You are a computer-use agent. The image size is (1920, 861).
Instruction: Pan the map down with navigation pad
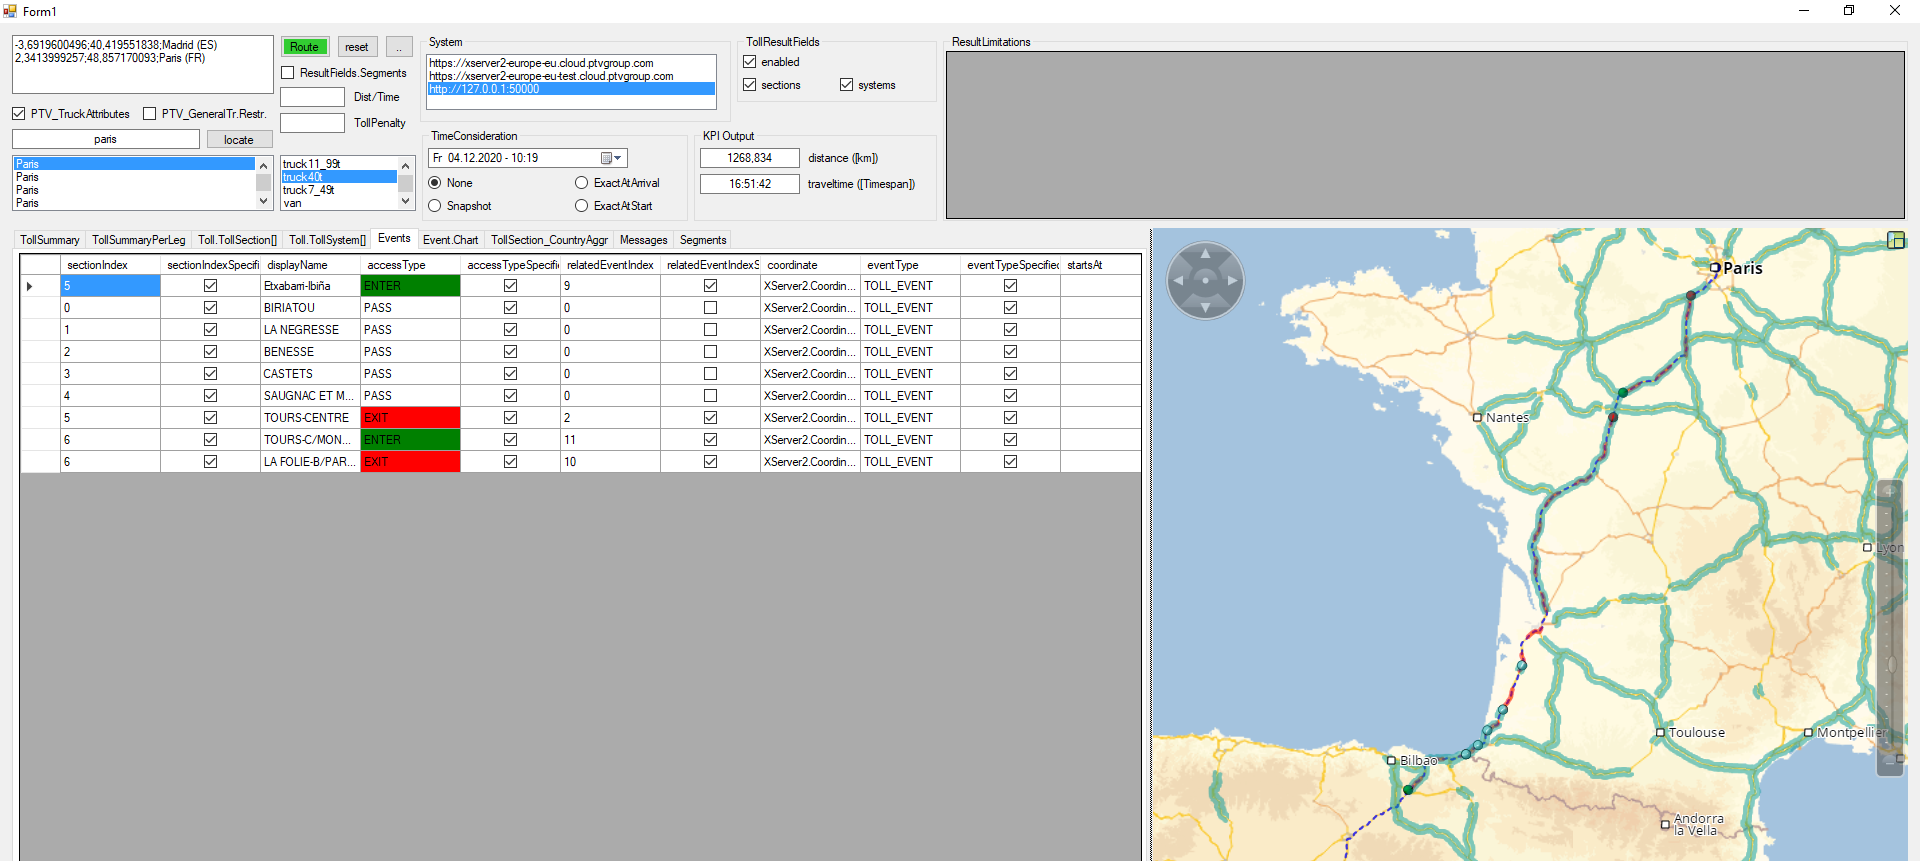1205,307
